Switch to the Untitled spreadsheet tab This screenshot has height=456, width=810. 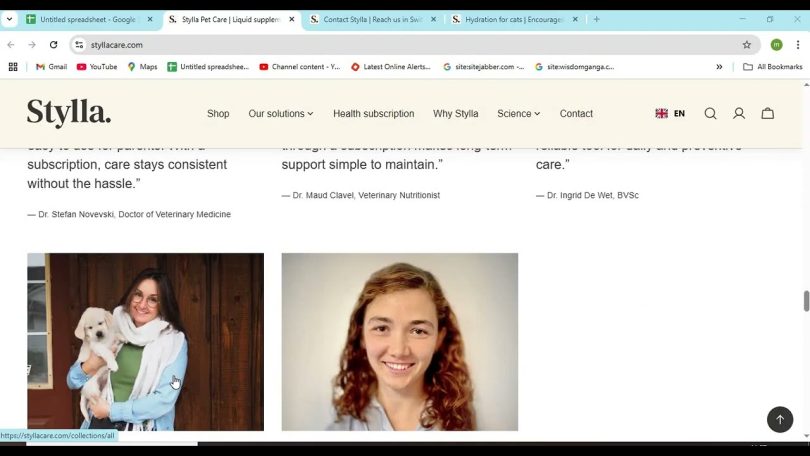89,19
